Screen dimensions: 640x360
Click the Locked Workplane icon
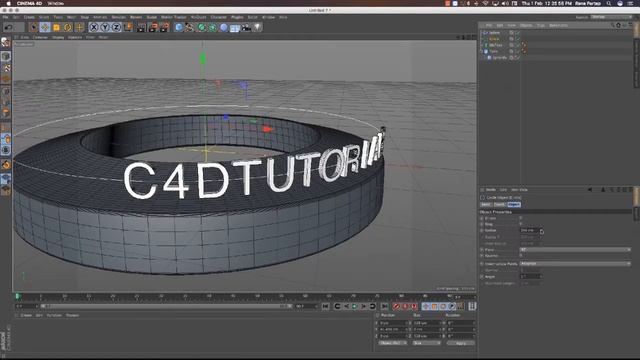point(6,179)
